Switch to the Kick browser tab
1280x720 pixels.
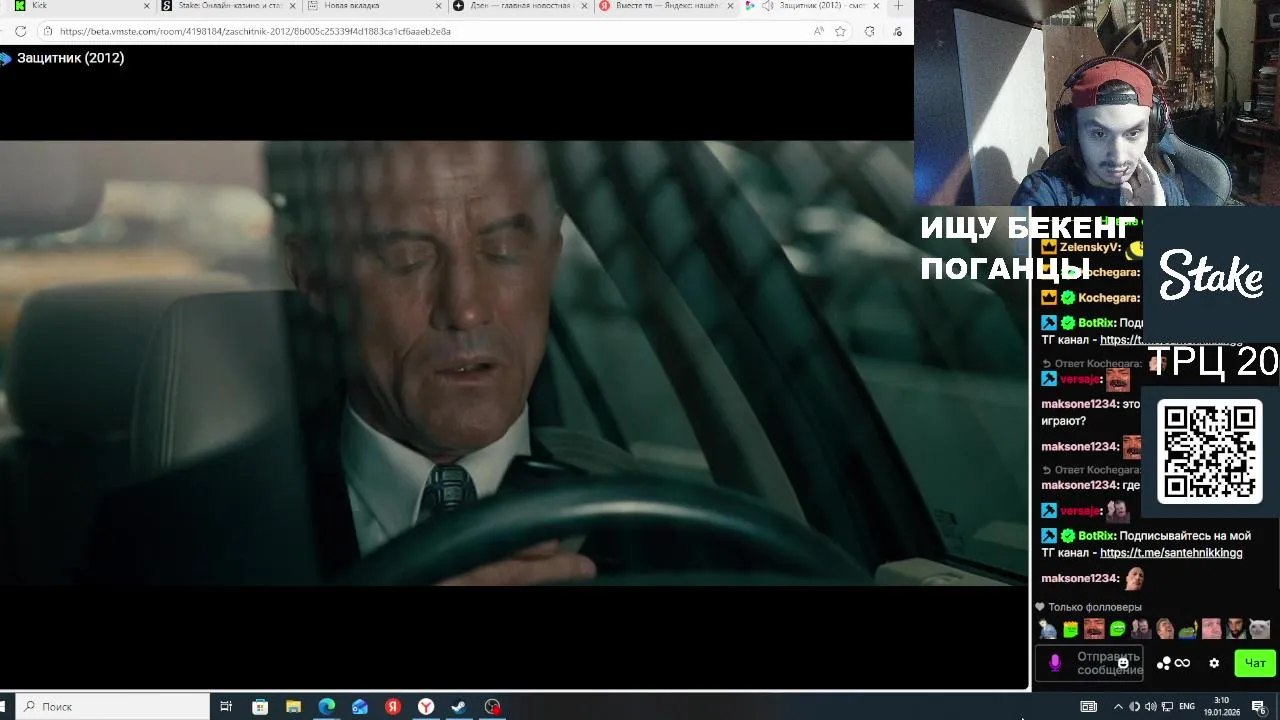[x=82, y=6]
